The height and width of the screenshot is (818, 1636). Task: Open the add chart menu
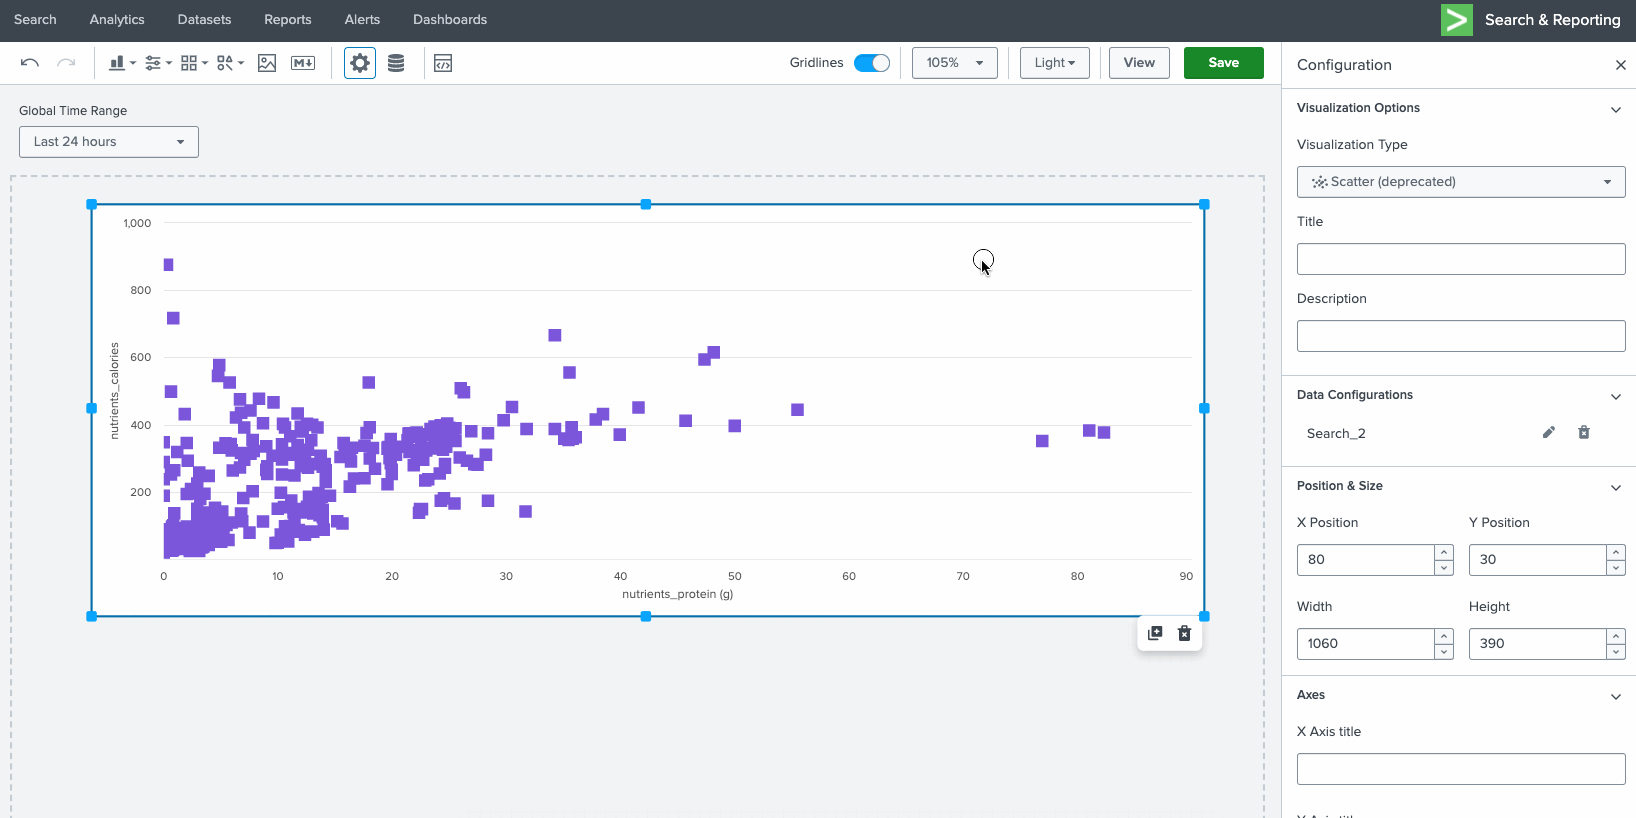tap(121, 63)
